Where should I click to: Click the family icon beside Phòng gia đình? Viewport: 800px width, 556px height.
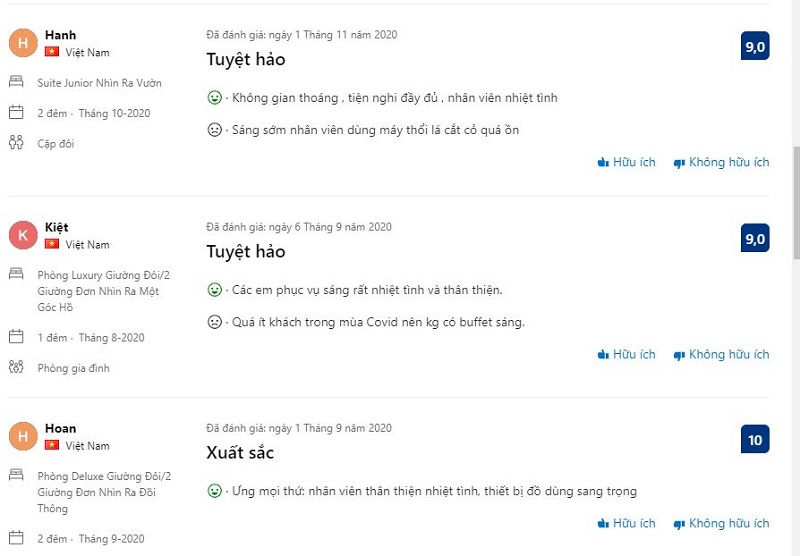16,367
